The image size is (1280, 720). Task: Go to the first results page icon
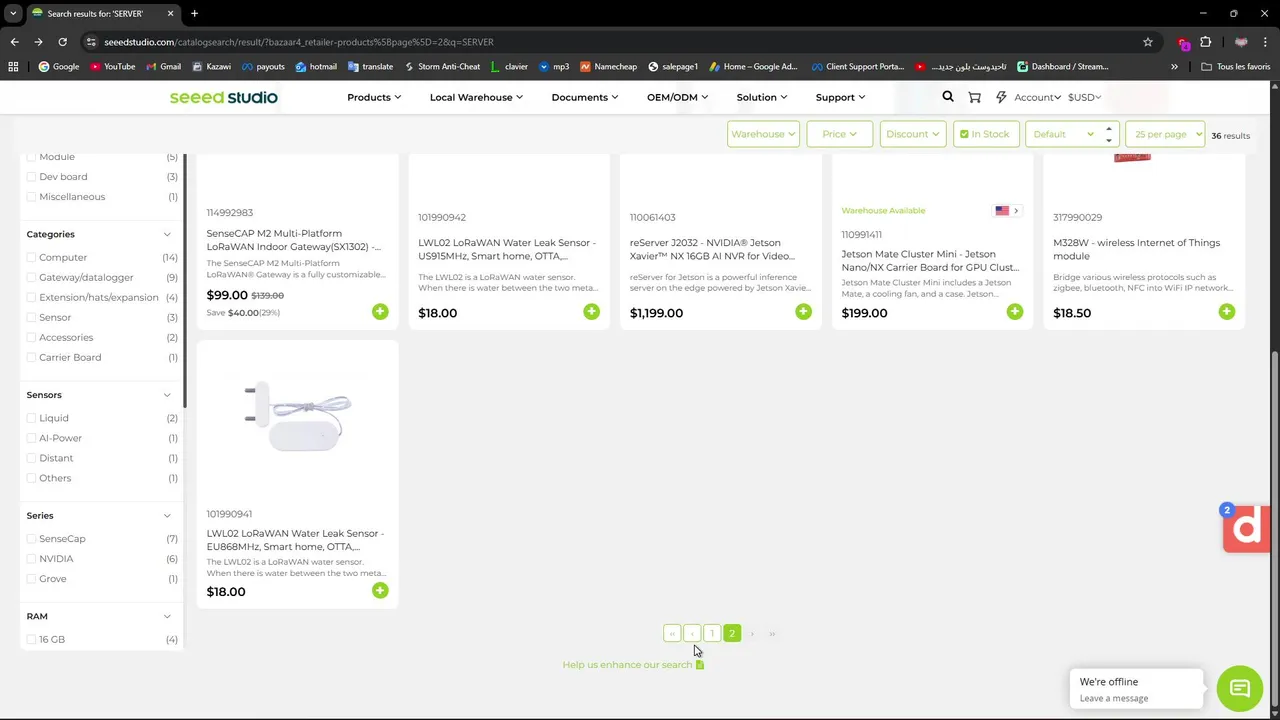coord(672,633)
